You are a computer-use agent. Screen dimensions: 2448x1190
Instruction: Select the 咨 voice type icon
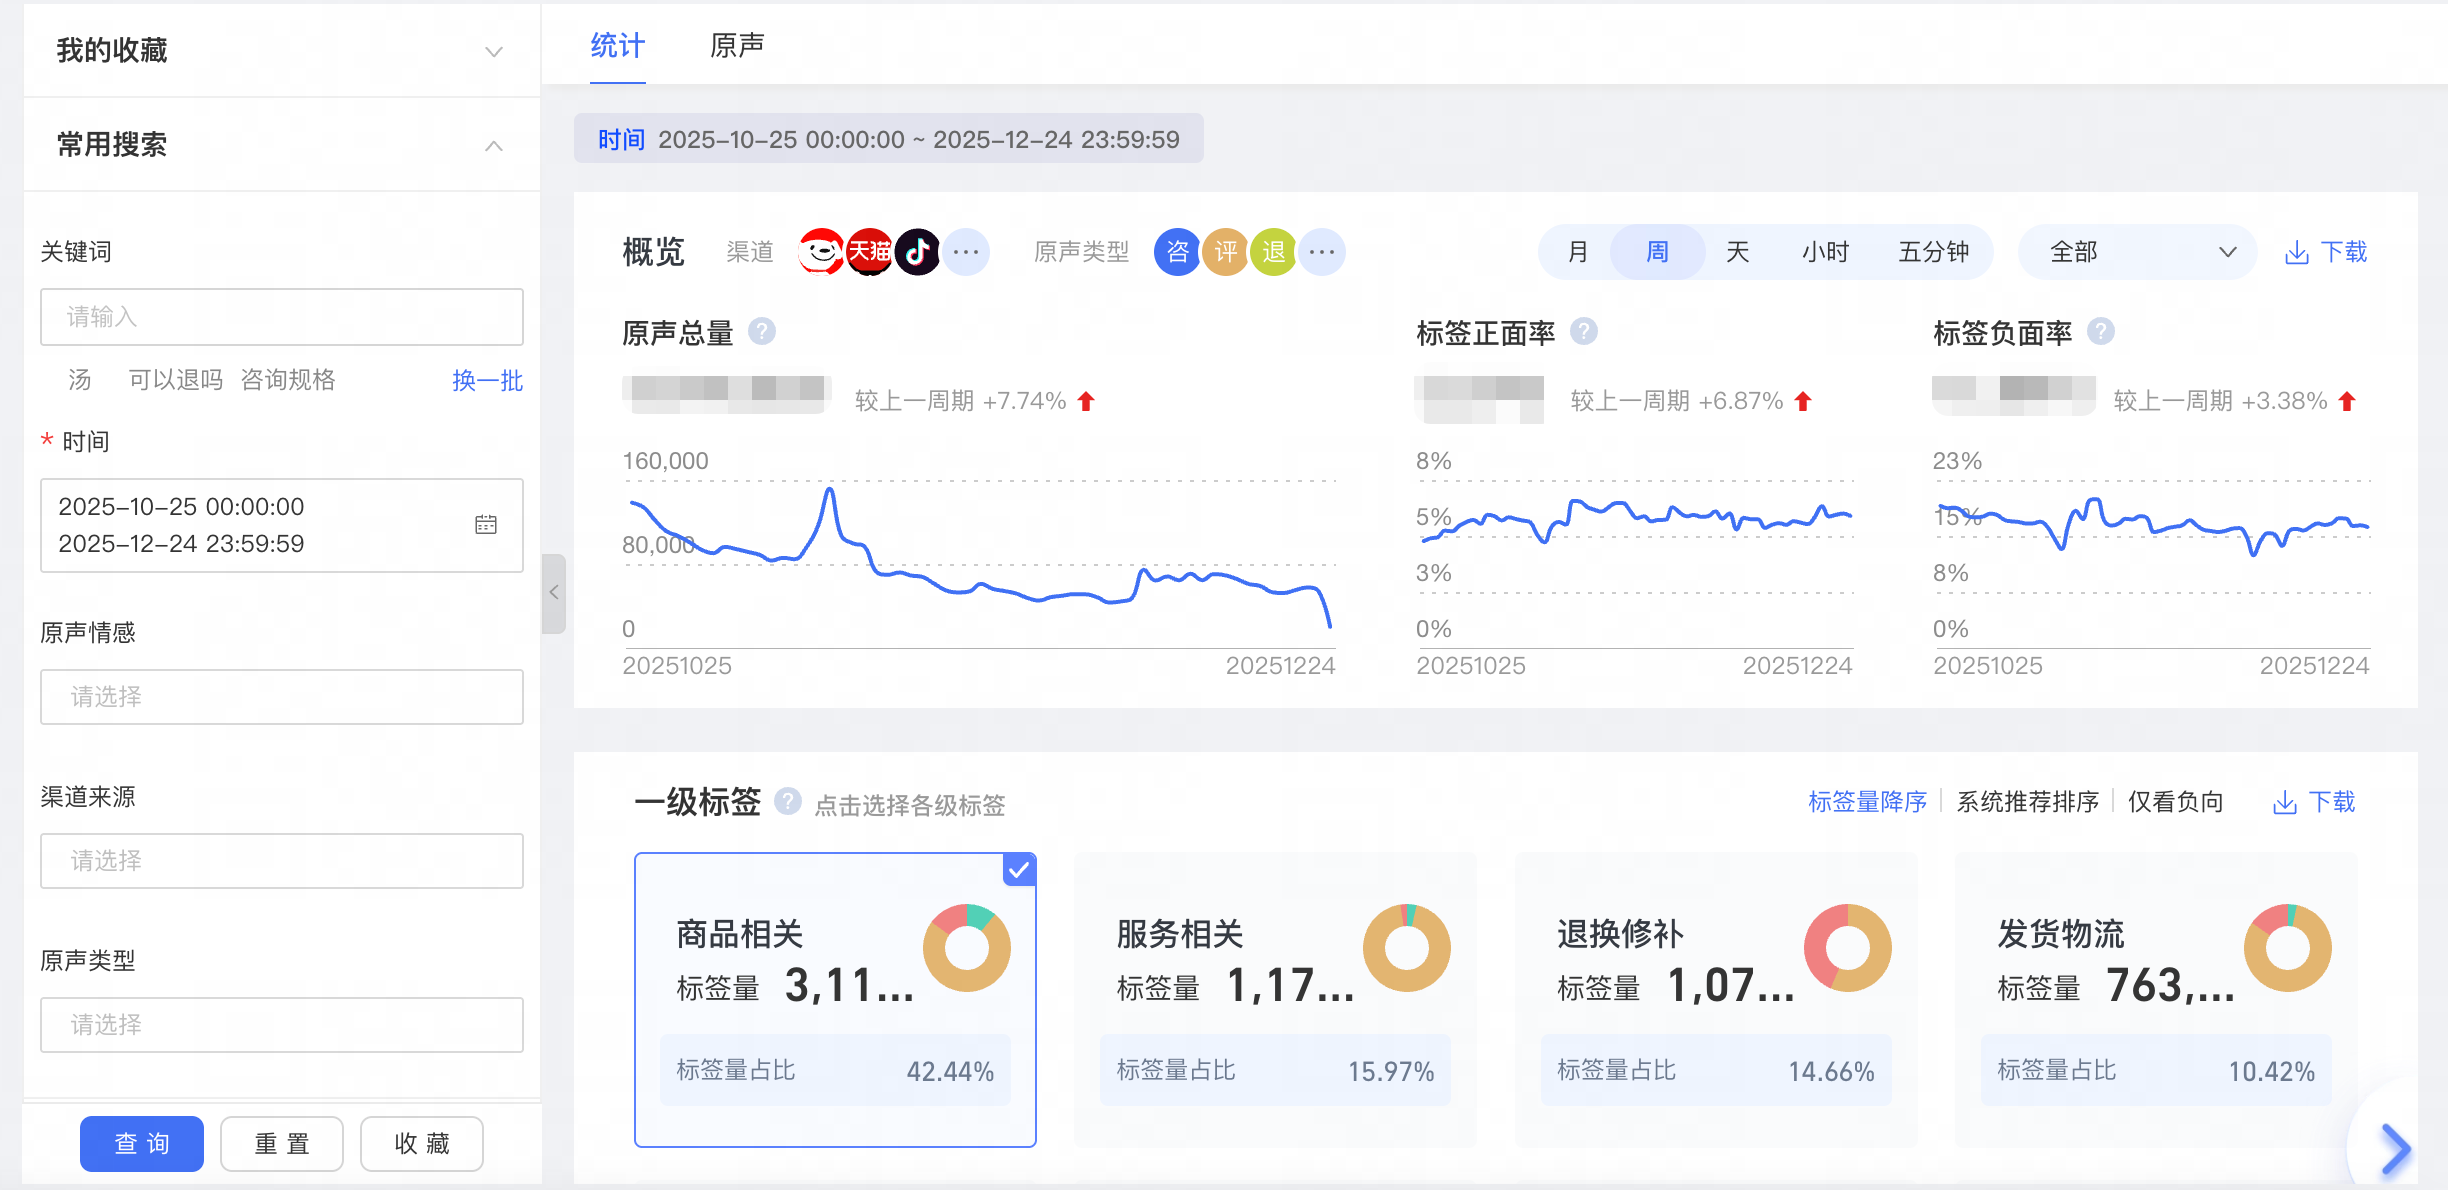(x=1177, y=252)
